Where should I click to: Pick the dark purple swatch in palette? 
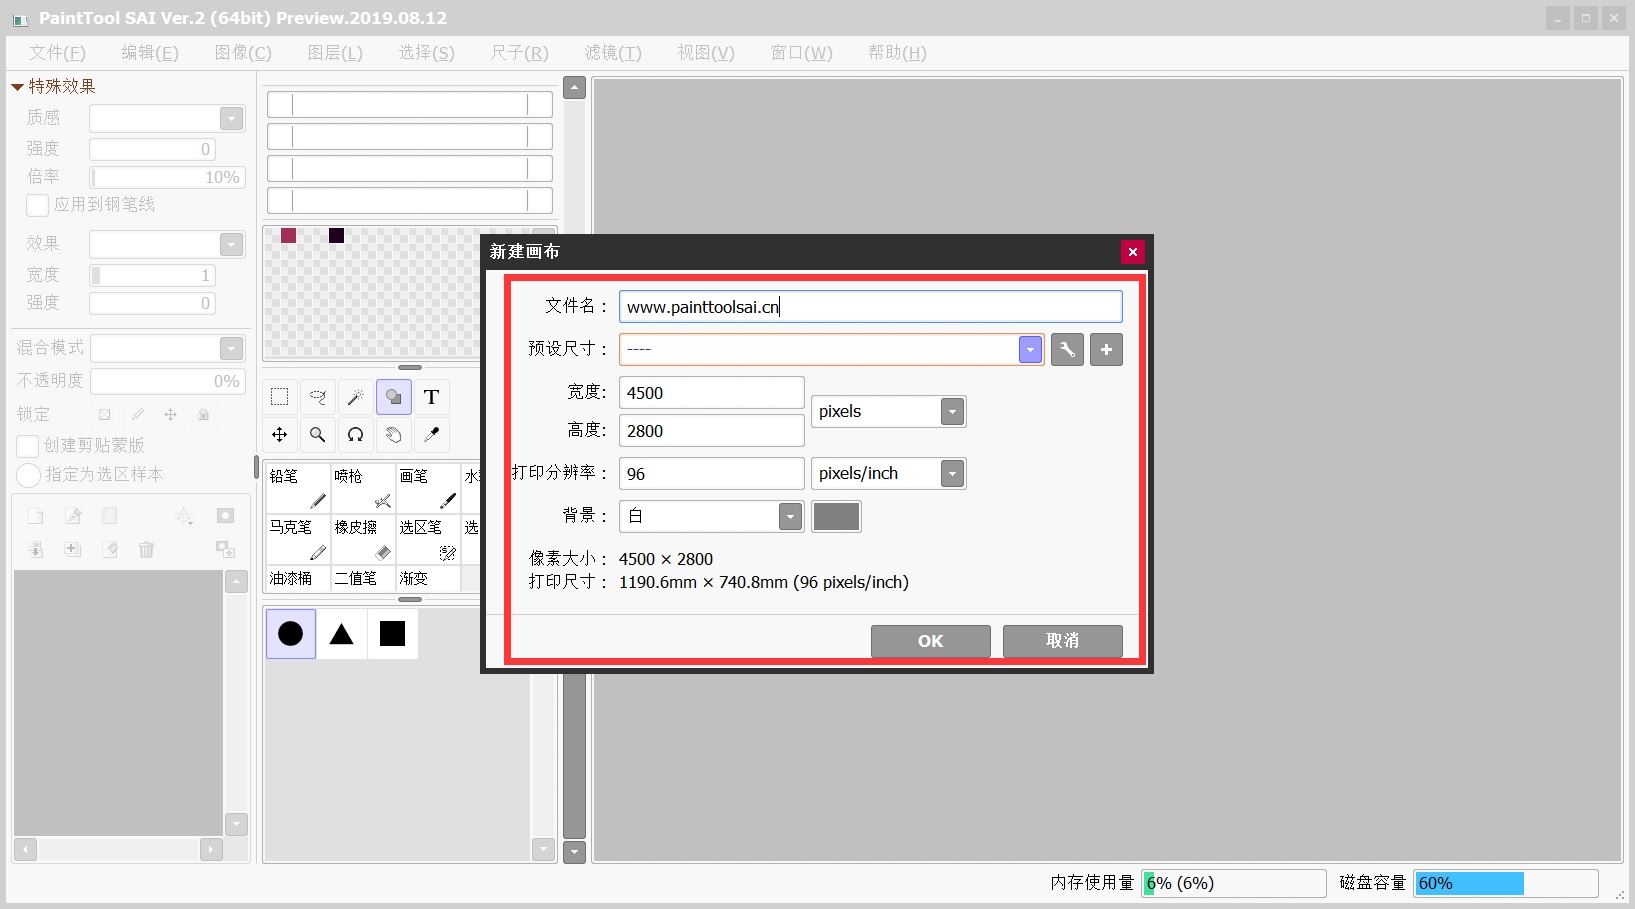336,235
